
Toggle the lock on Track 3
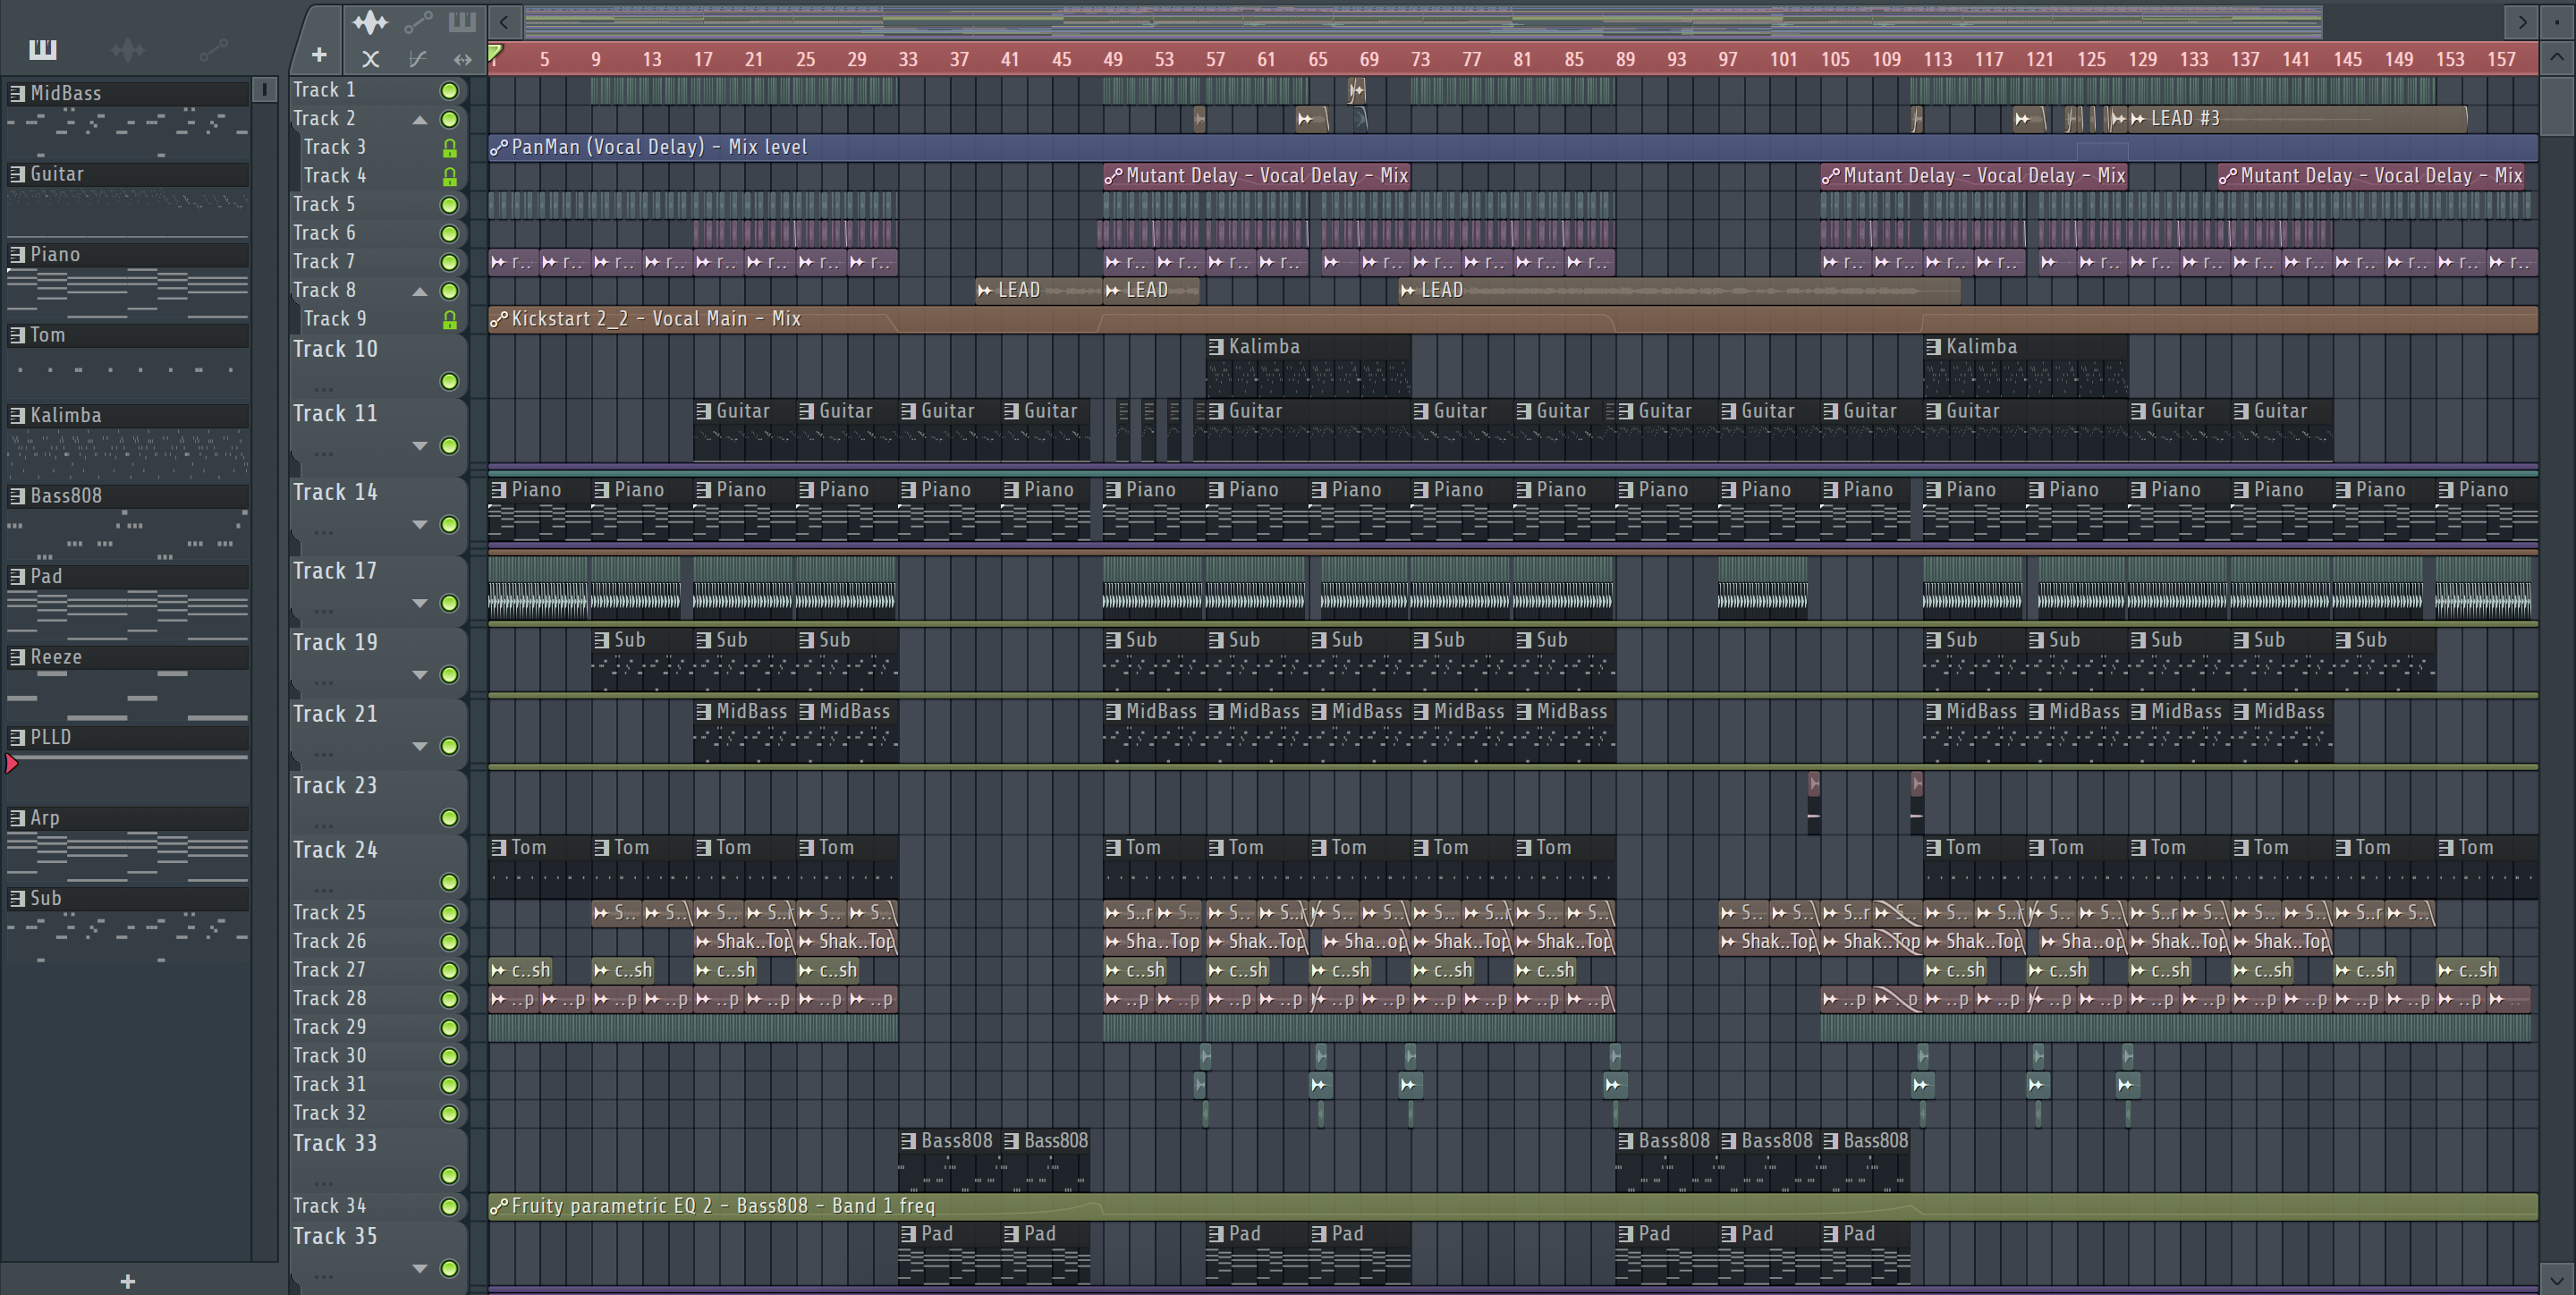(450, 148)
